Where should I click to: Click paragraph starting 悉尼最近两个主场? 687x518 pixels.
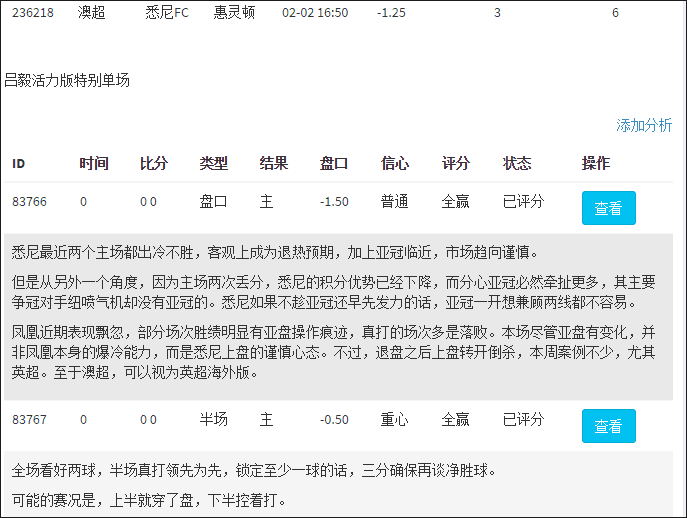[x=275, y=252]
